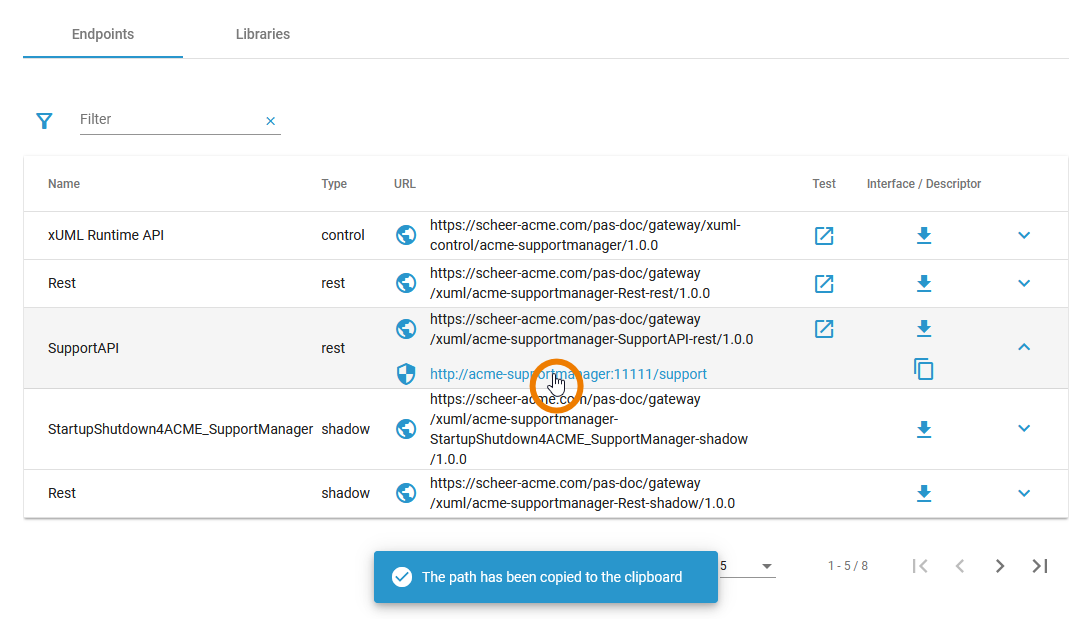Download descriptor for Rest rest endpoint
Screen dimensions: 1083x619
point(924,283)
